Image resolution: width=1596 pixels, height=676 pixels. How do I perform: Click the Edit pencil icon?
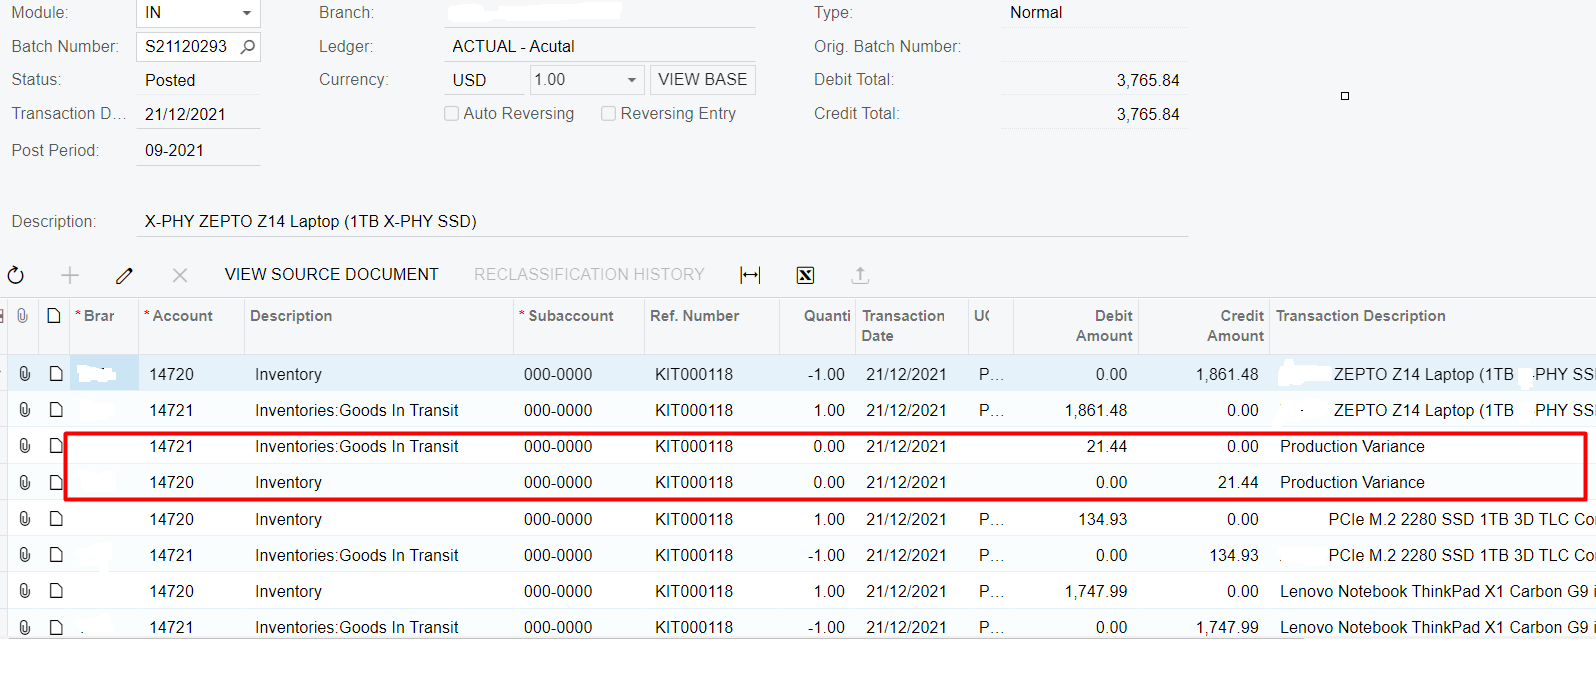(x=124, y=275)
